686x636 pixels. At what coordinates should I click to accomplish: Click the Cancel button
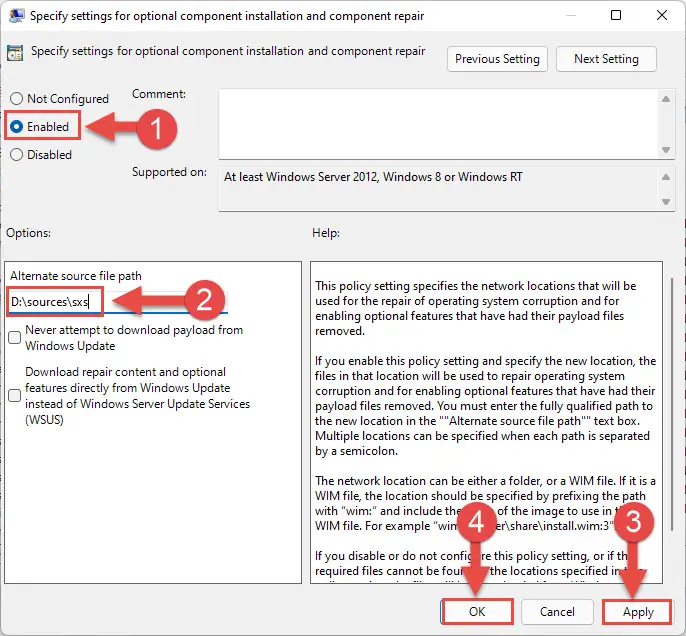click(x=557, y=612)
